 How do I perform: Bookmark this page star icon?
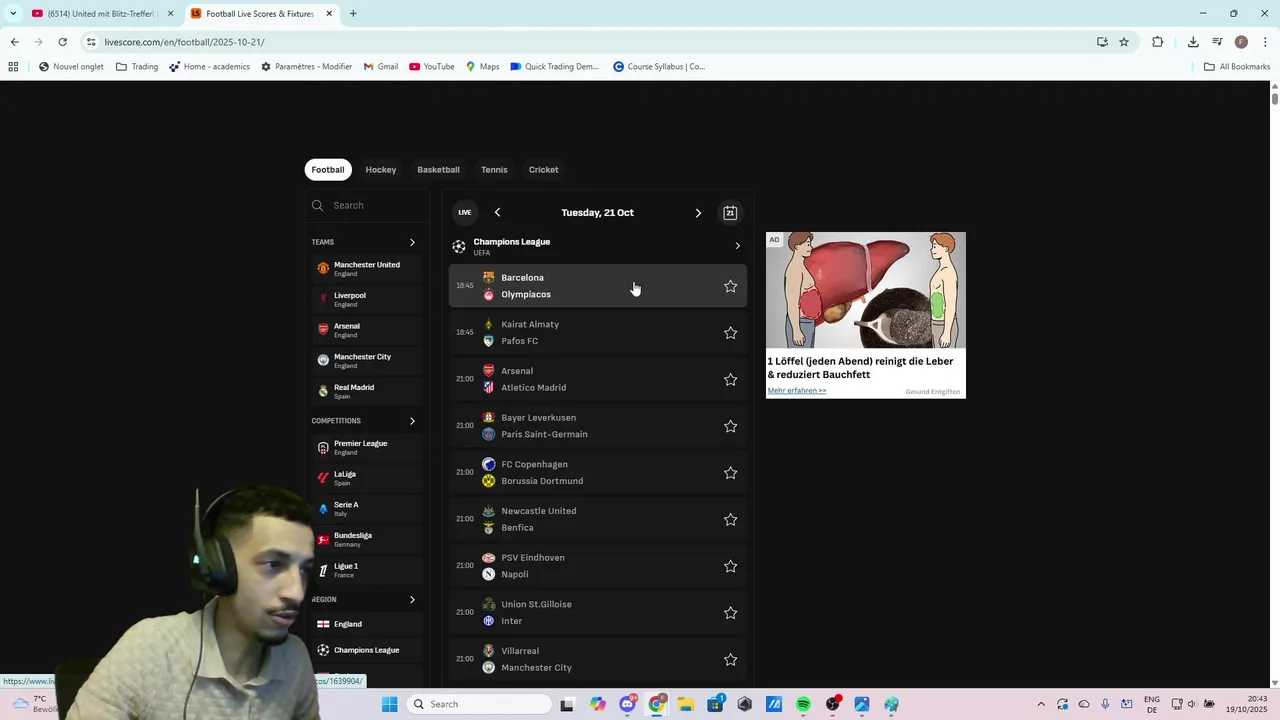pos(1124,42)
